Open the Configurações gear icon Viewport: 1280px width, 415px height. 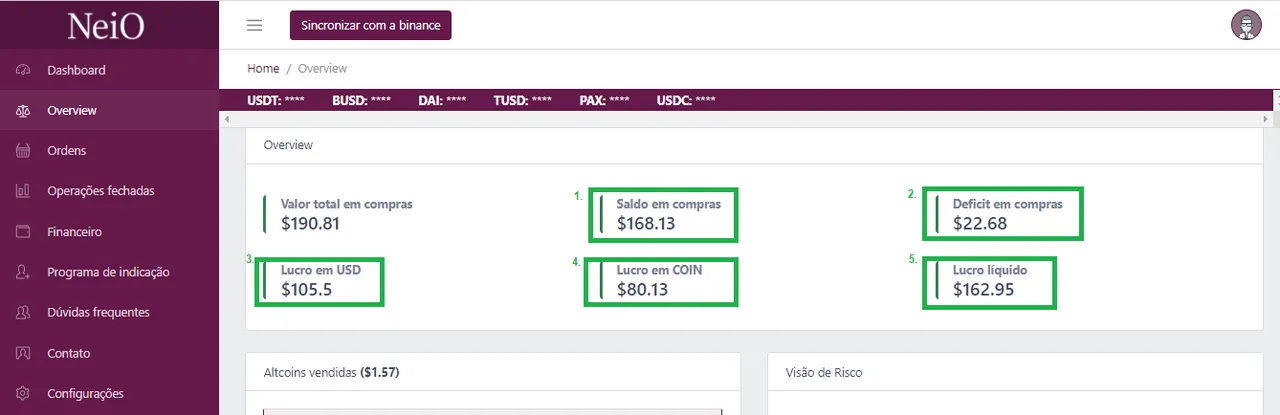click(x=24, y=393)
